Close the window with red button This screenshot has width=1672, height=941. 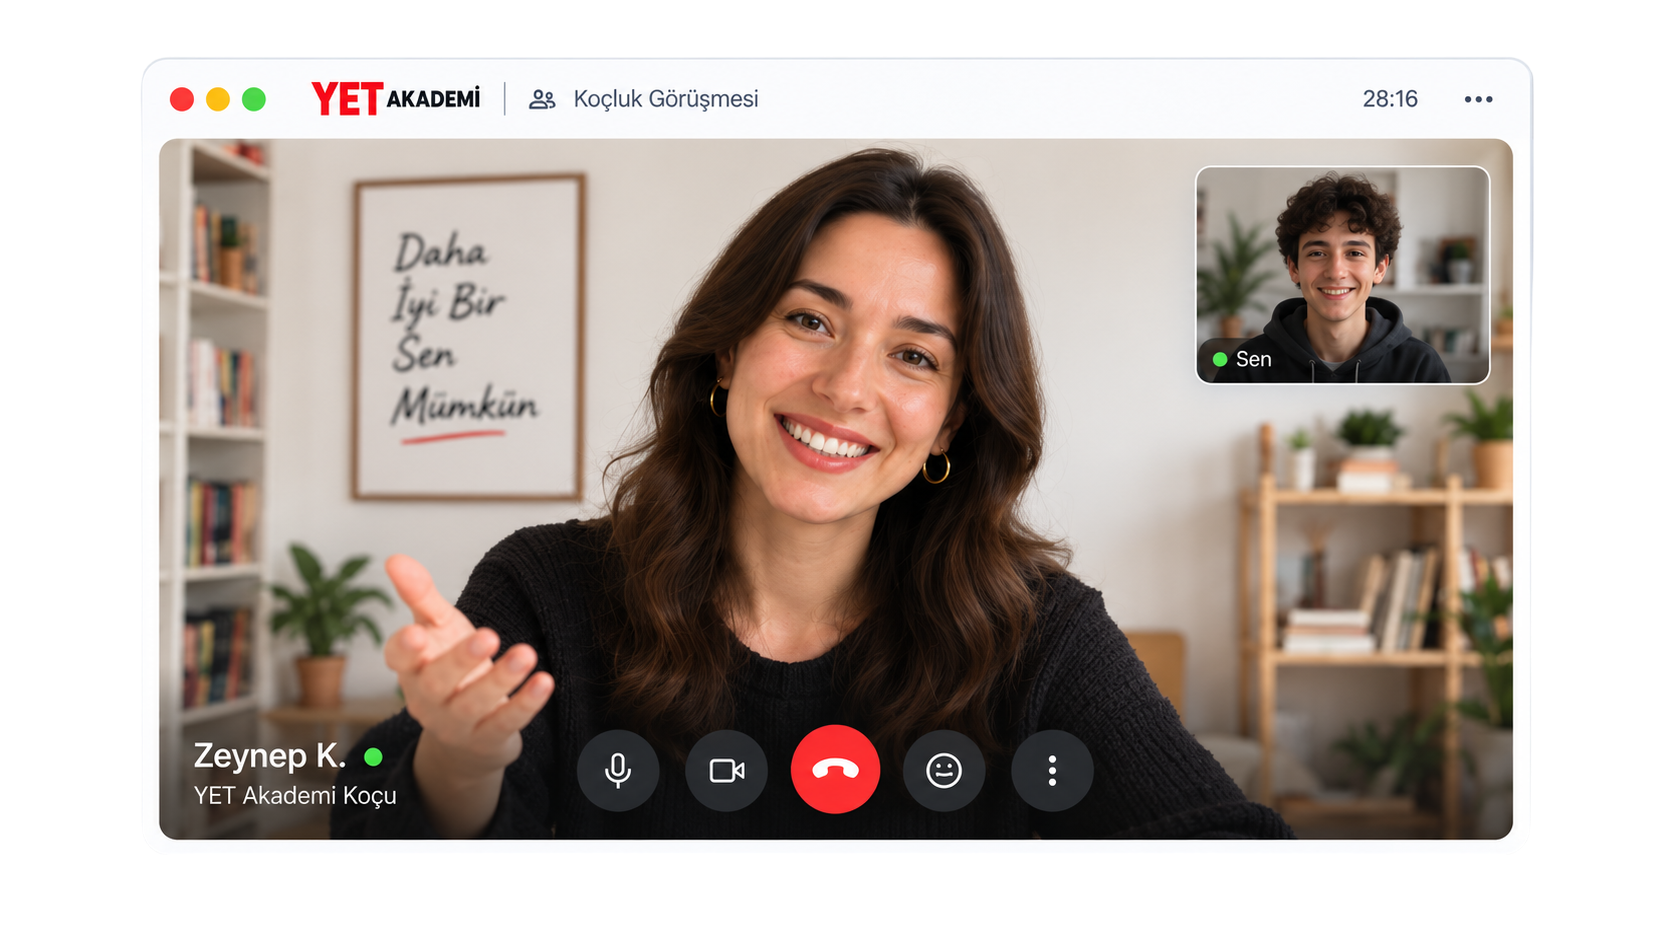(182, 99)
